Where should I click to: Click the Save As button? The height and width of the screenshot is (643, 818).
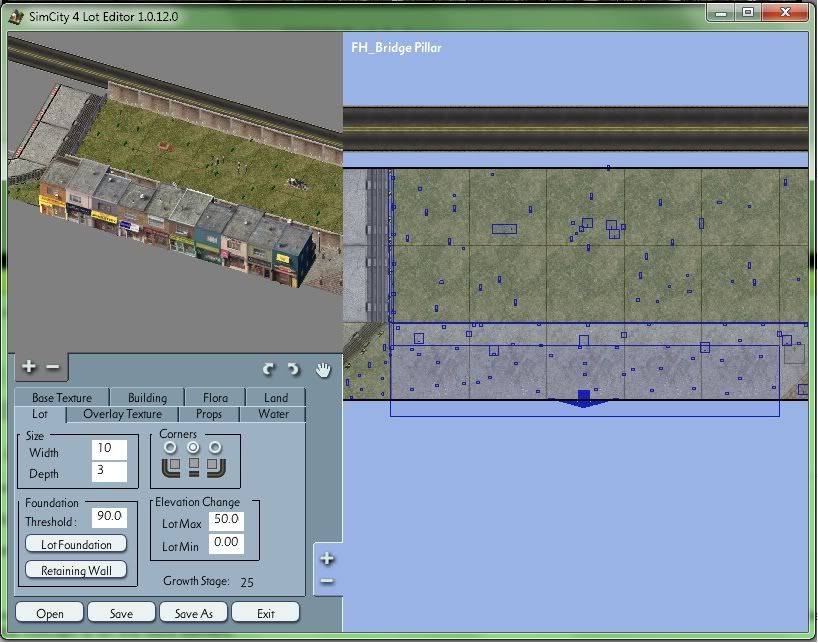[x=194, y=613]
